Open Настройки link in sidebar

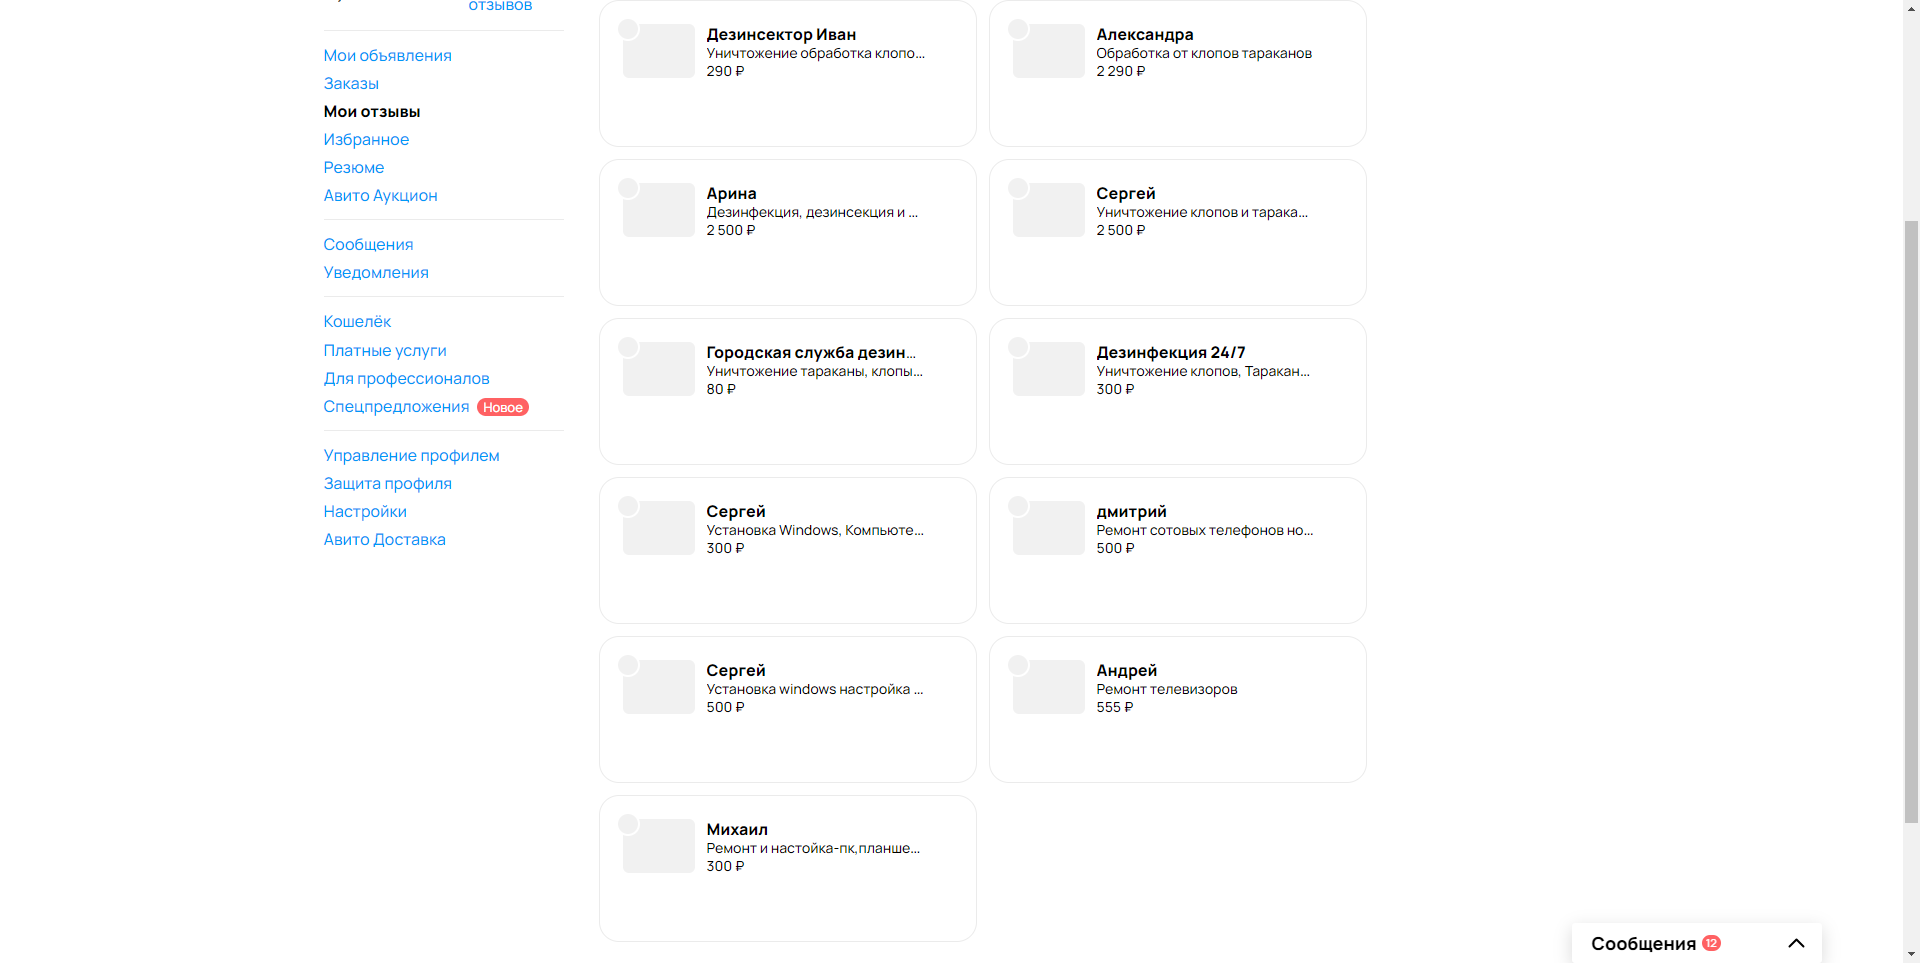(365, 511)
